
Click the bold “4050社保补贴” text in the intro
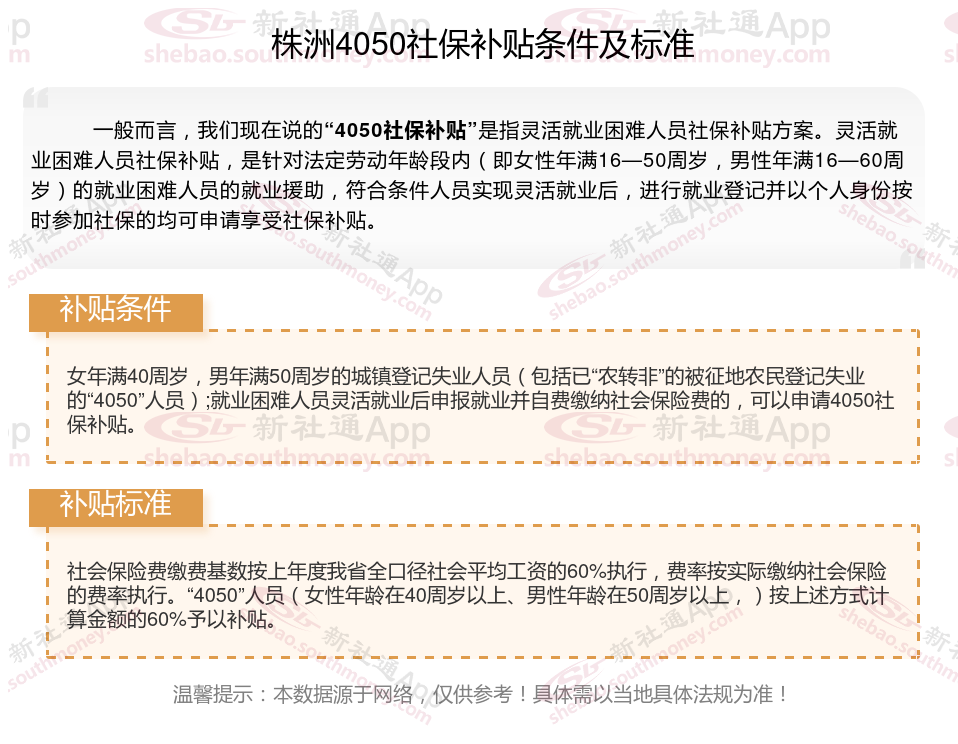coord(401,130)
